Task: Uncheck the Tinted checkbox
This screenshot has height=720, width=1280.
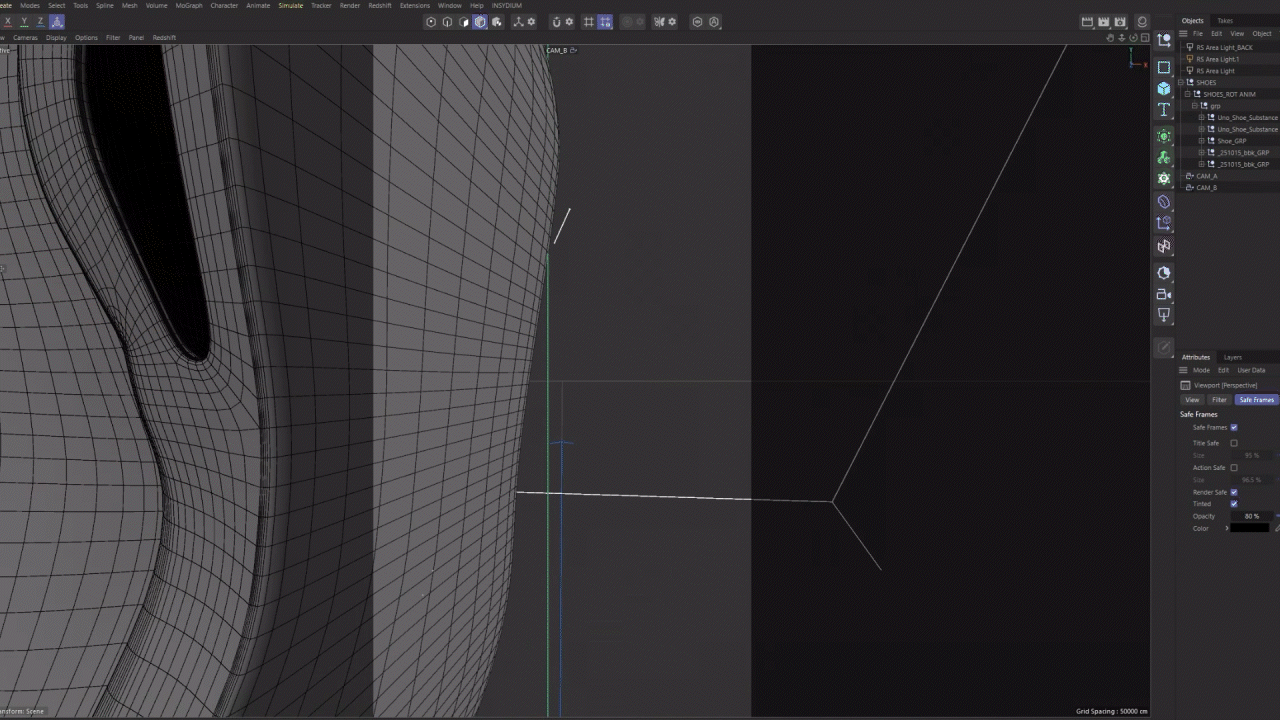Action: (1233, 504)
